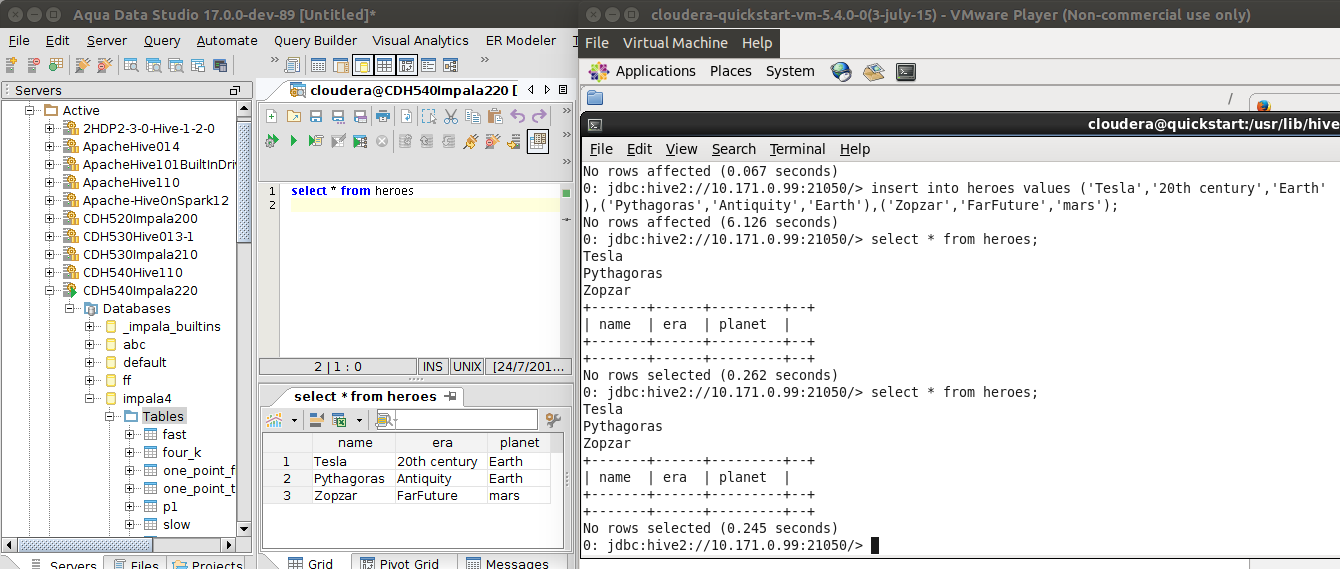Save the current query with floppy icon
Image resolution: width=1340 pixels, height=569 pixels.
coord(315,116)
